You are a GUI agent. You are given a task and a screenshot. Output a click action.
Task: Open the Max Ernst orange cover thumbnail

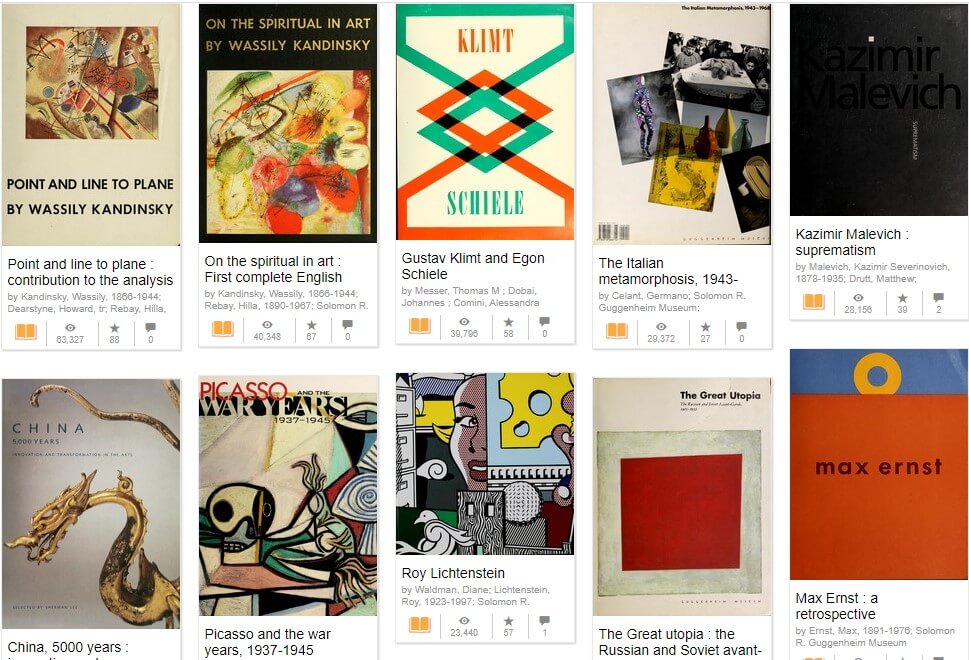[x=879, y=464]
